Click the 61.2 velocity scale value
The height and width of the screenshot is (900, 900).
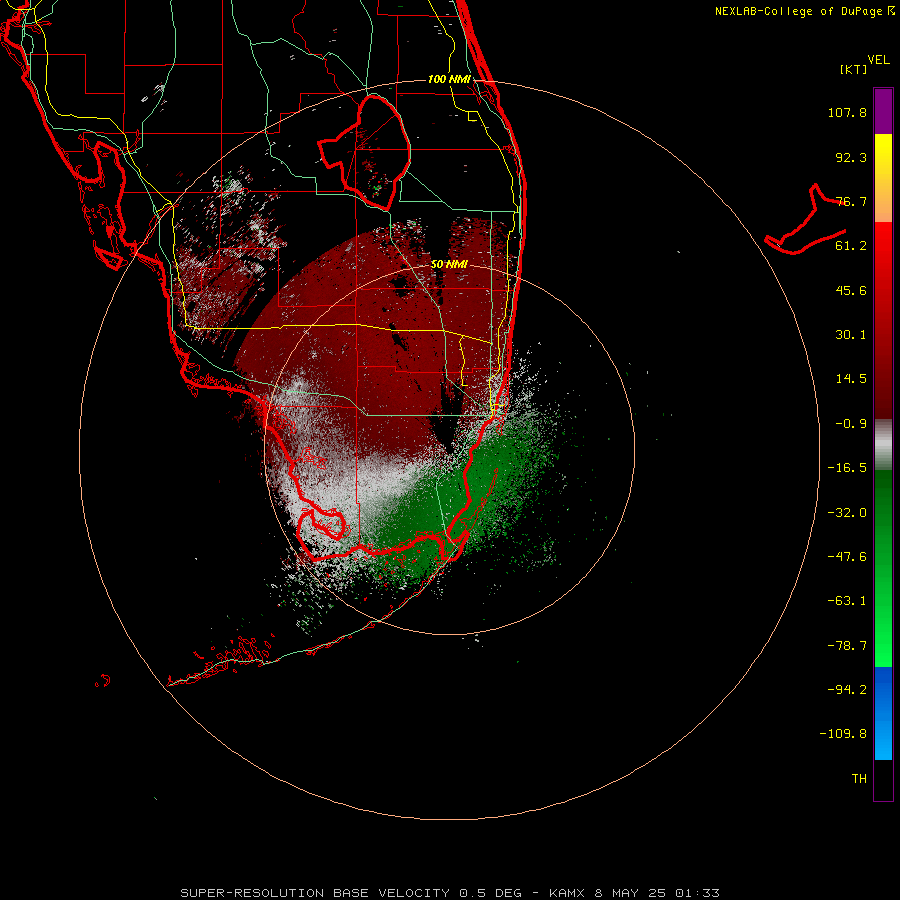tap(851, 246)
